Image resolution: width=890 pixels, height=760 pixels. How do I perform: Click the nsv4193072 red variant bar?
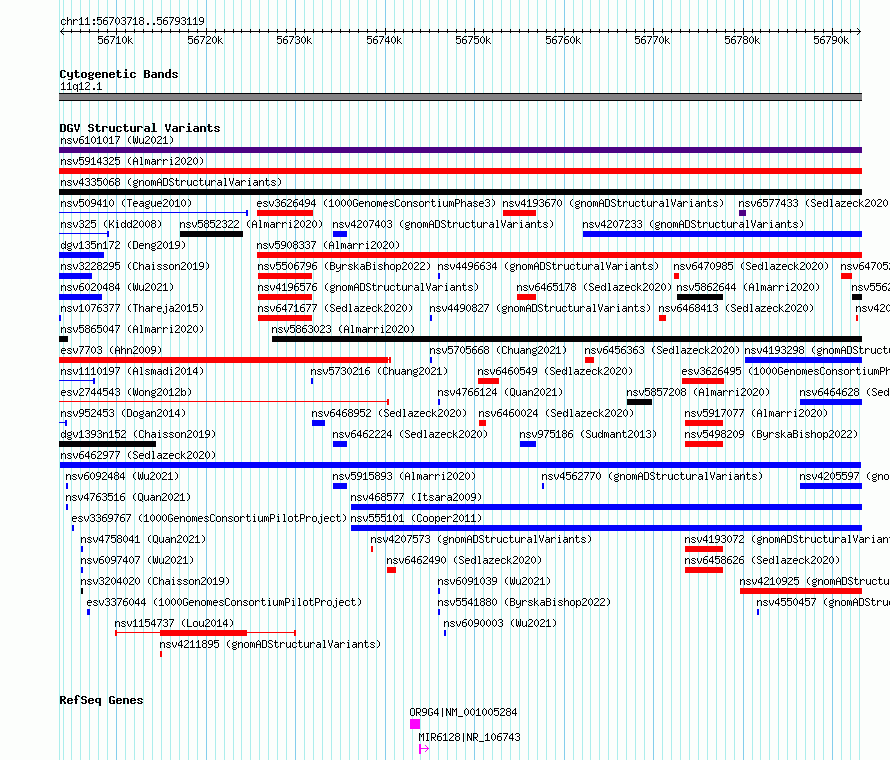(704, 549)
